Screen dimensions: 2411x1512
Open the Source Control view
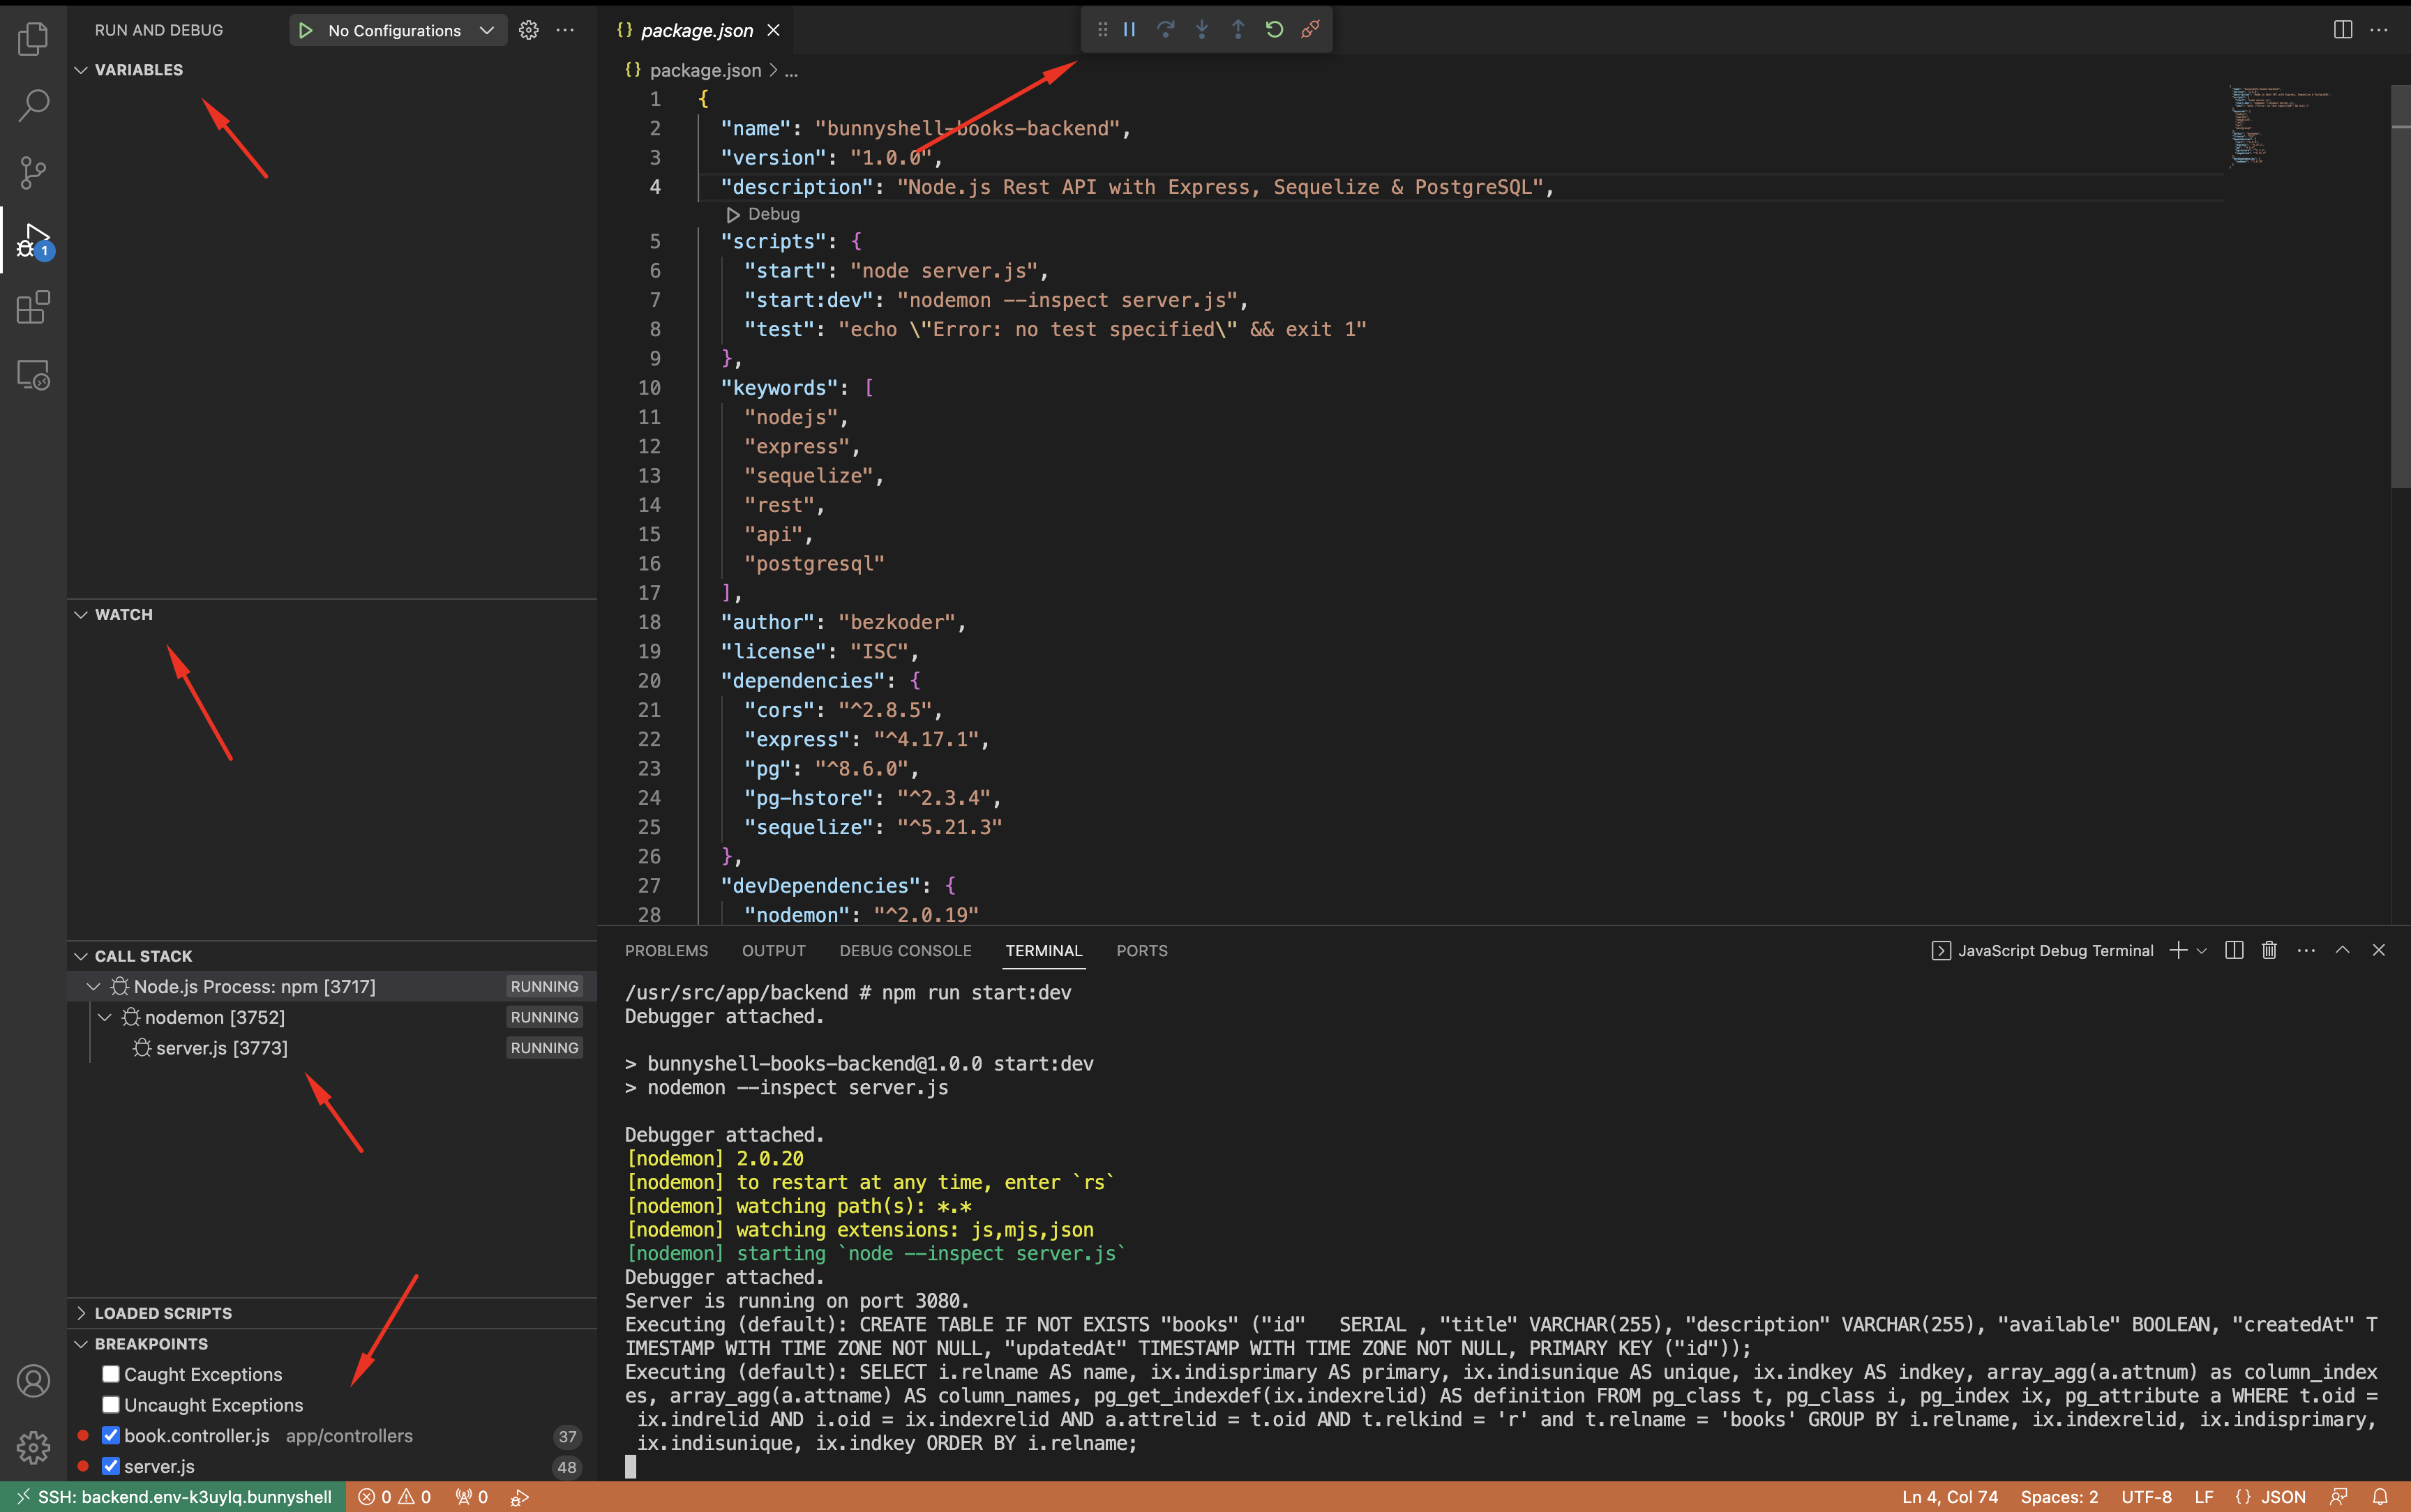click(33, 172)
